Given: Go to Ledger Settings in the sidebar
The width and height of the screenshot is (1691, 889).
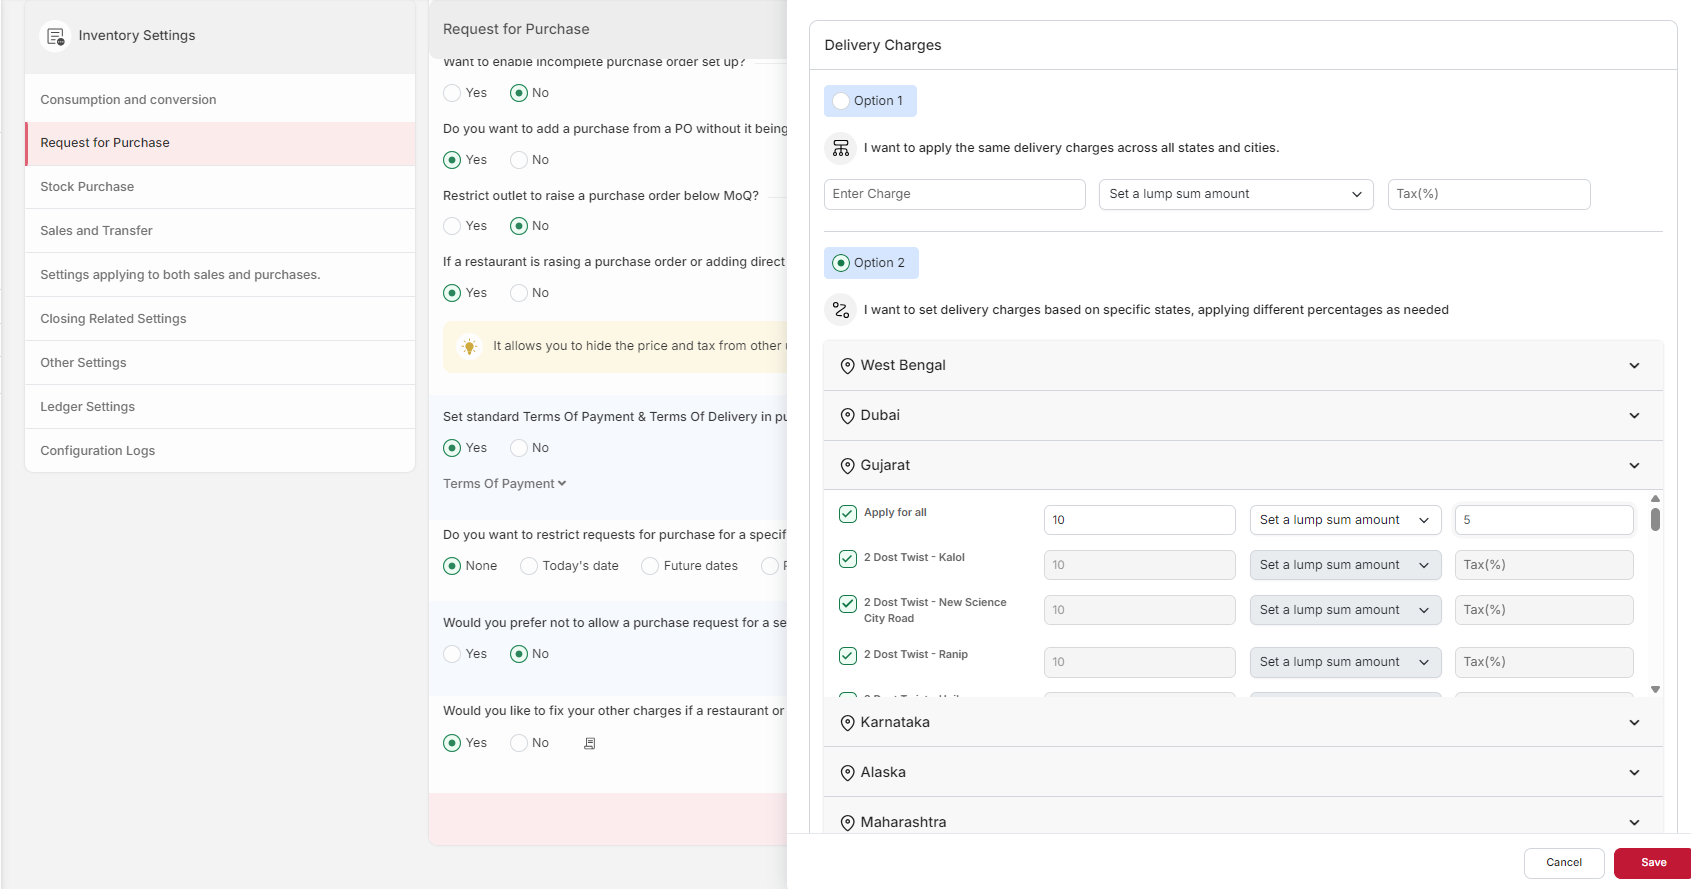Looking at the screenshot, I should point(87,407).
